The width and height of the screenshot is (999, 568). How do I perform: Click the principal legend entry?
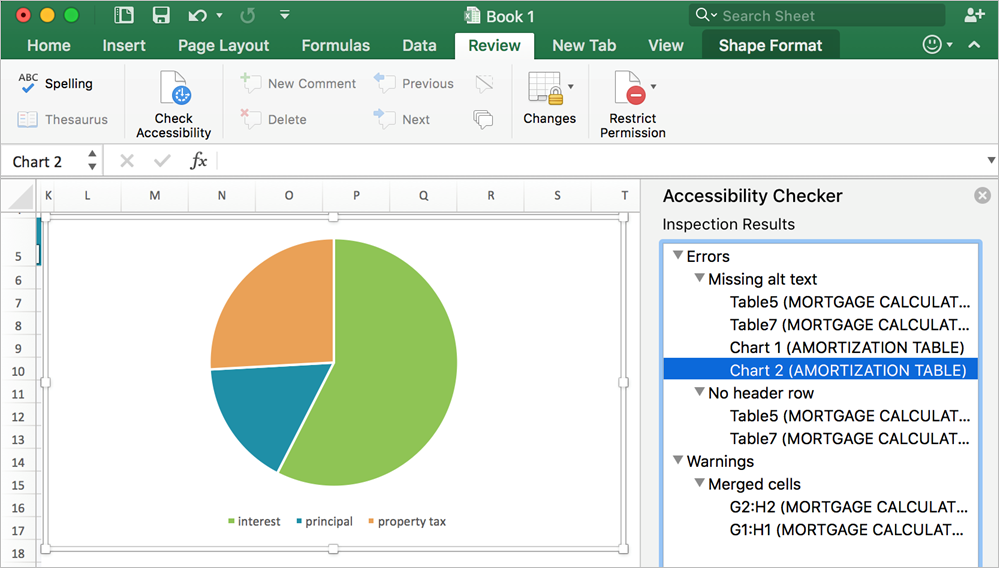[x=324, y=522]
